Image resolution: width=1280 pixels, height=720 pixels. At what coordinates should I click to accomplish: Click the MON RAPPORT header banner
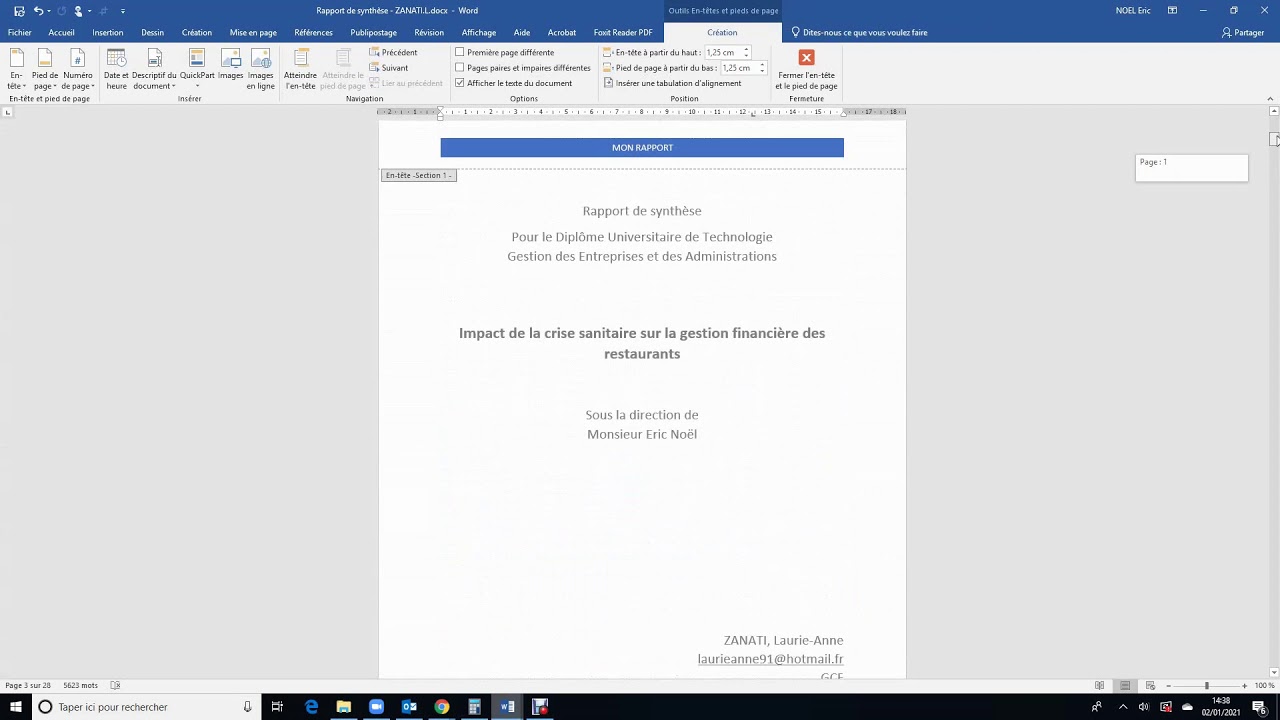pyautogui.click(x=642, y=148)
